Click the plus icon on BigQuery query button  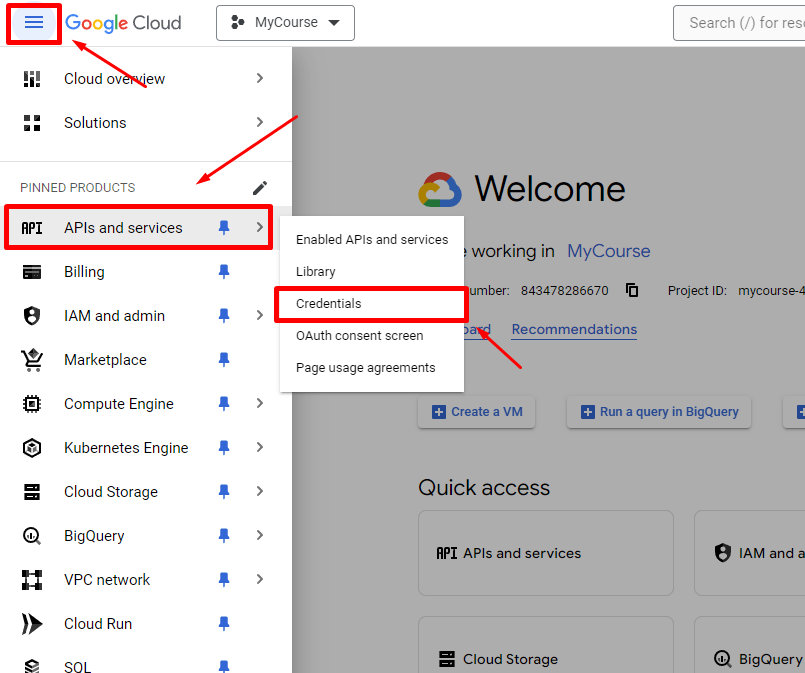pyautogui.click(x=588, y=412)
